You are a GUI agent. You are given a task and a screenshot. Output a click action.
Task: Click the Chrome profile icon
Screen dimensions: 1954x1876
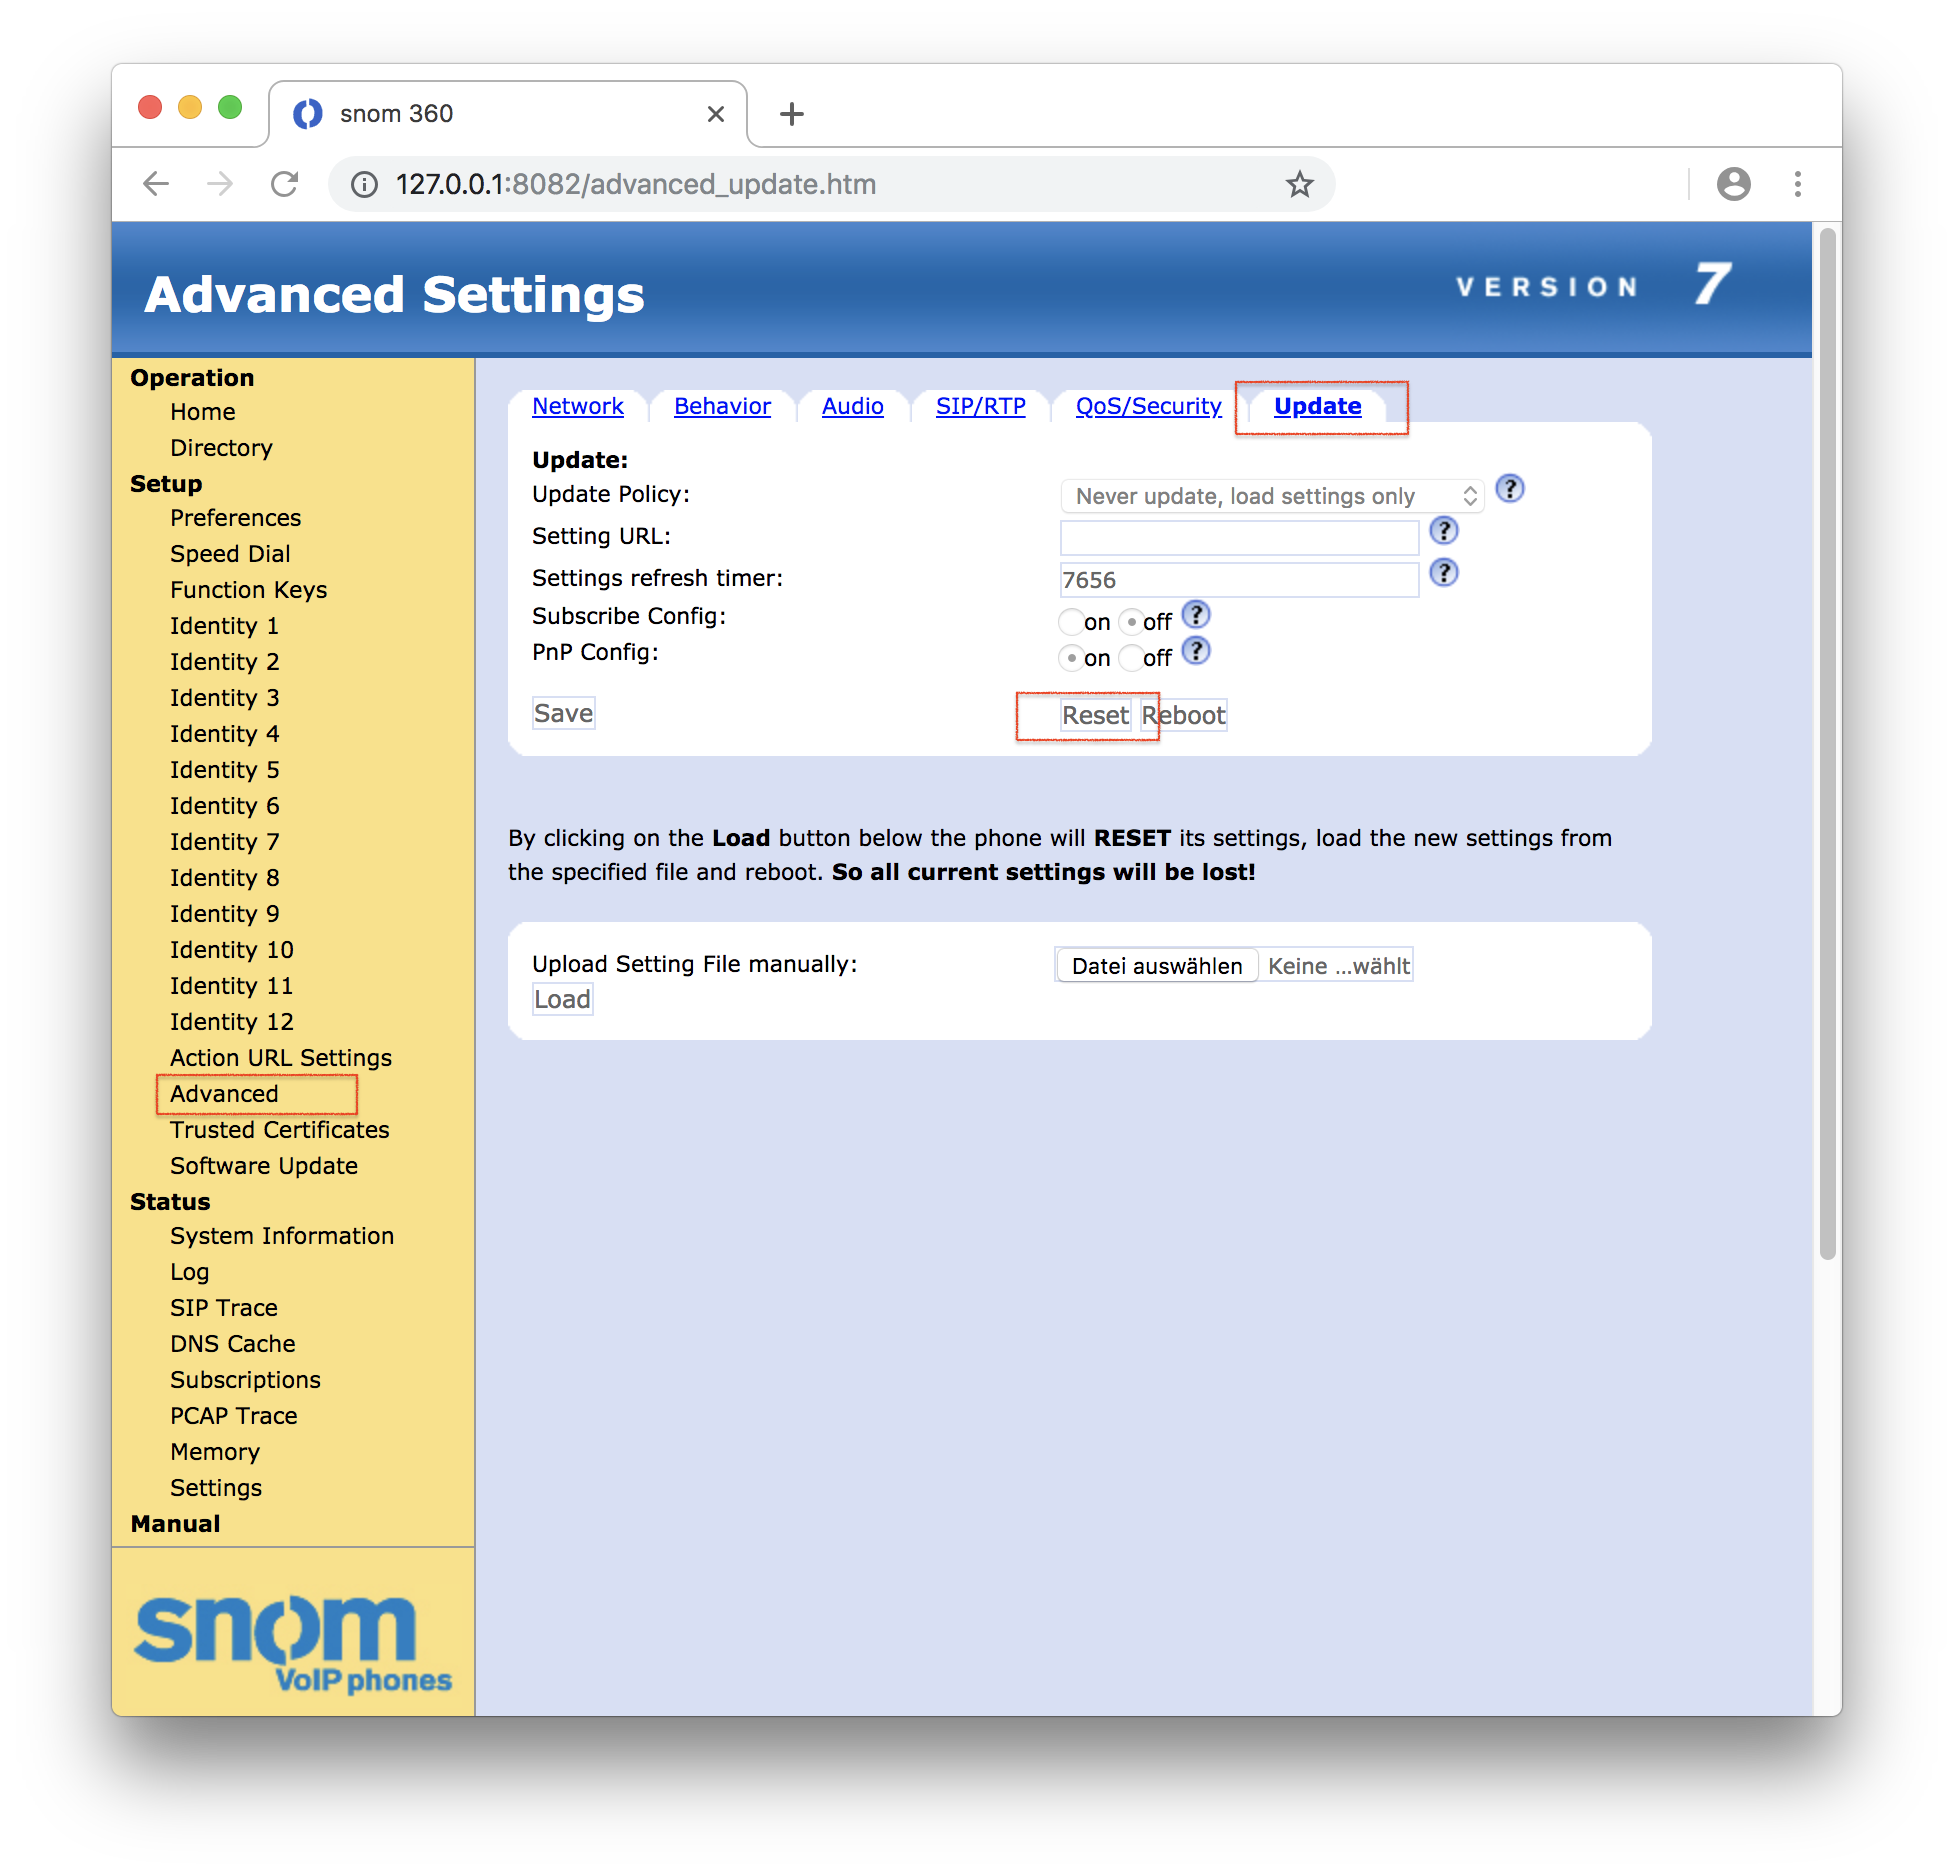click(1734, 184)
